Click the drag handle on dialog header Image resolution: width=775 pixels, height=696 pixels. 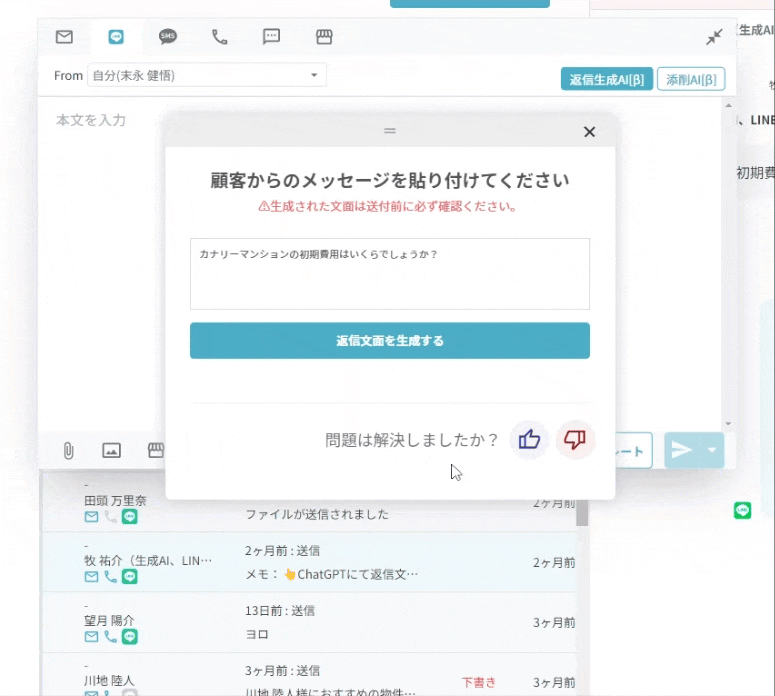click(x=390, y=131)
